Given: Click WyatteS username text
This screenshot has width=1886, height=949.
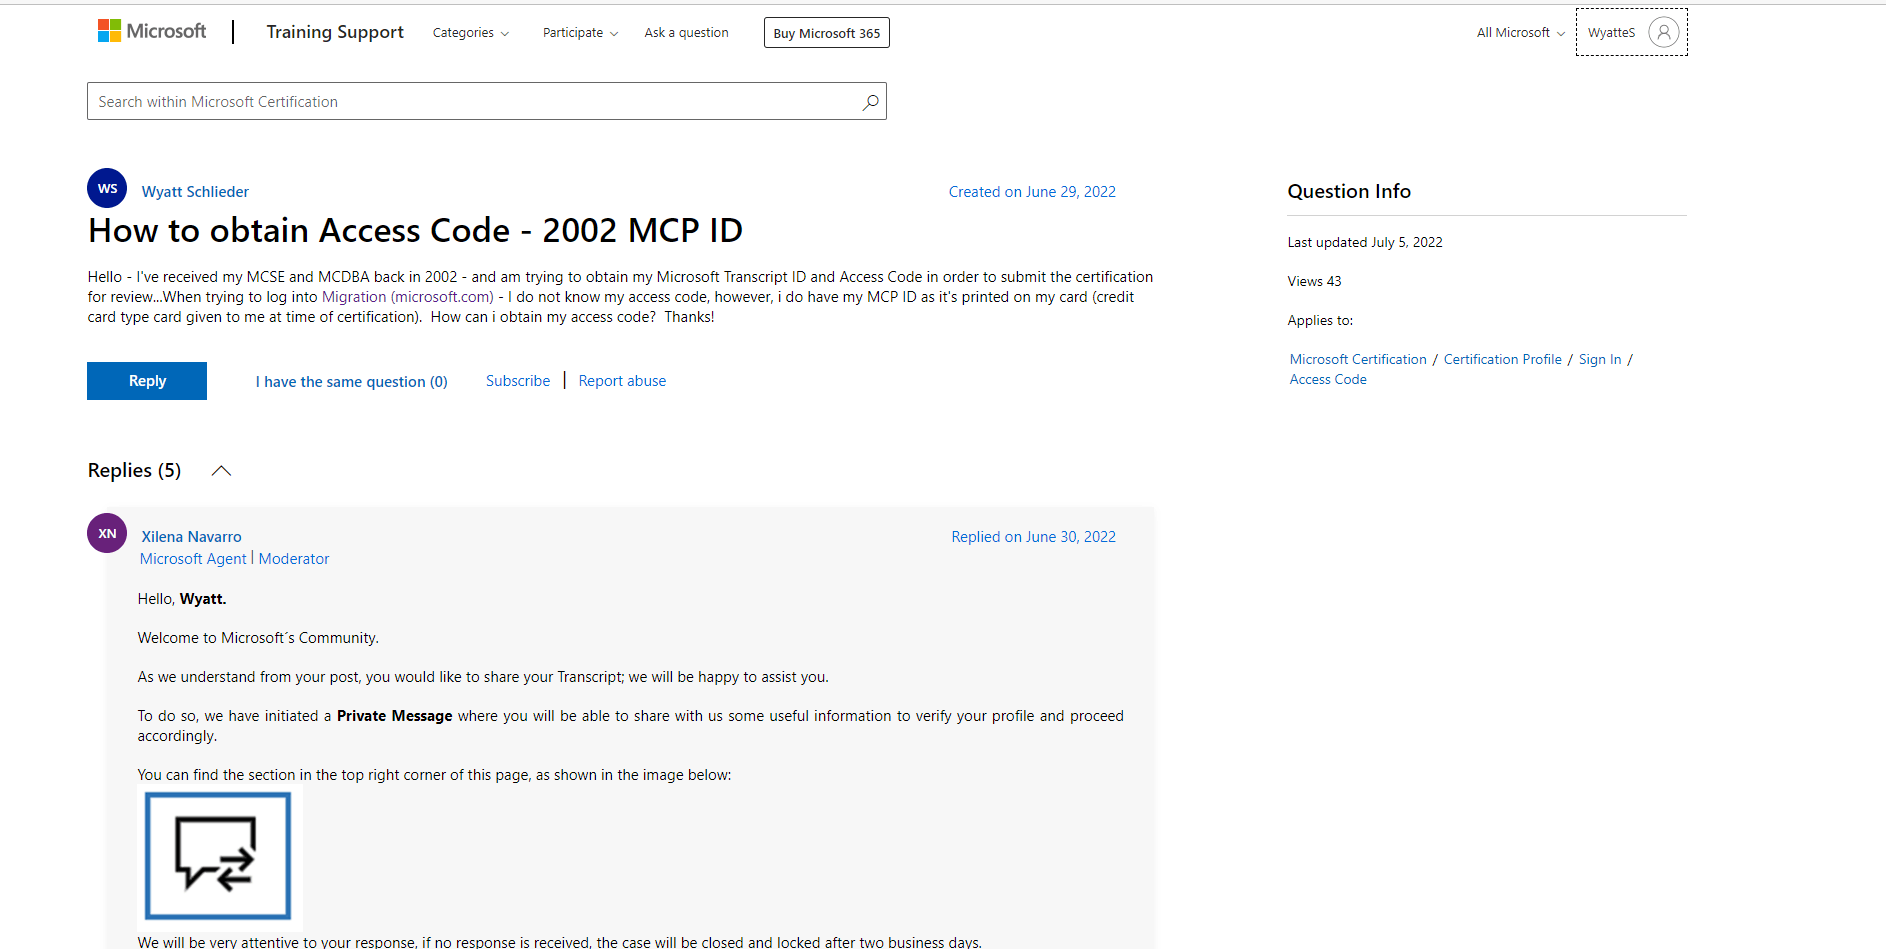Looking at the screenshot, I should click(1611, 33).
